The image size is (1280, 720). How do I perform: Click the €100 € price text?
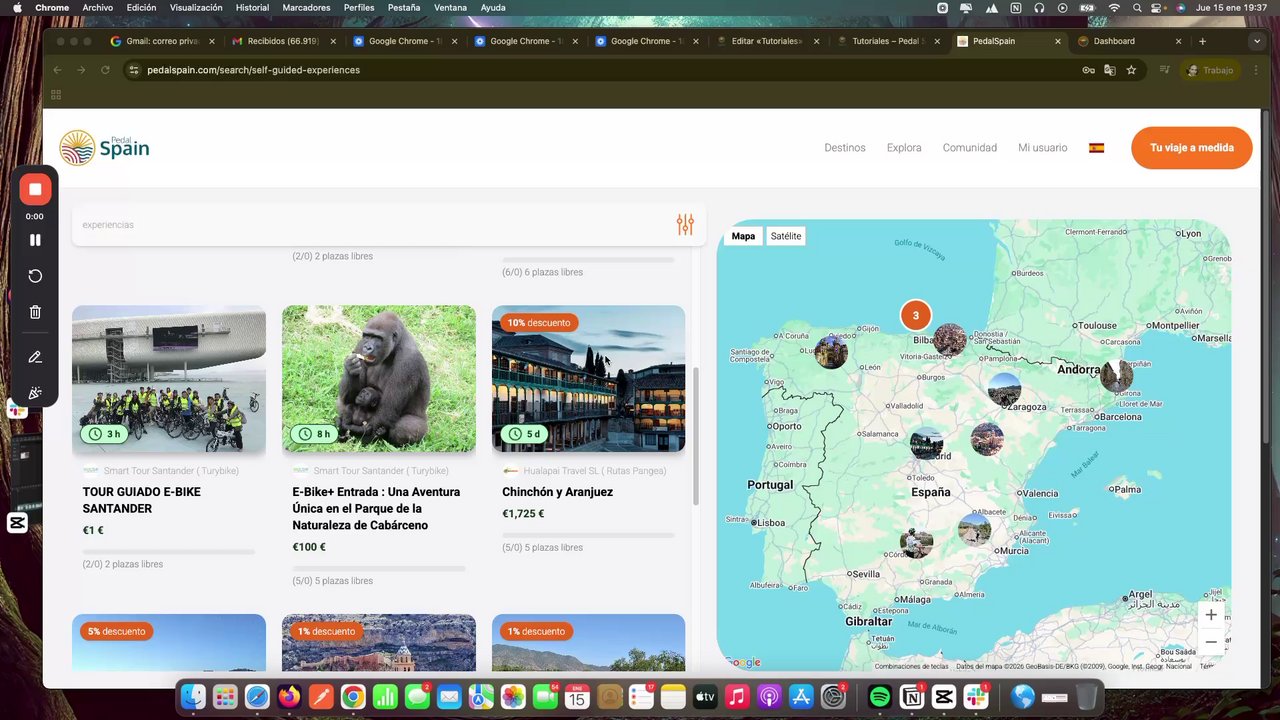pyautogui.click(x=309, y=547)
